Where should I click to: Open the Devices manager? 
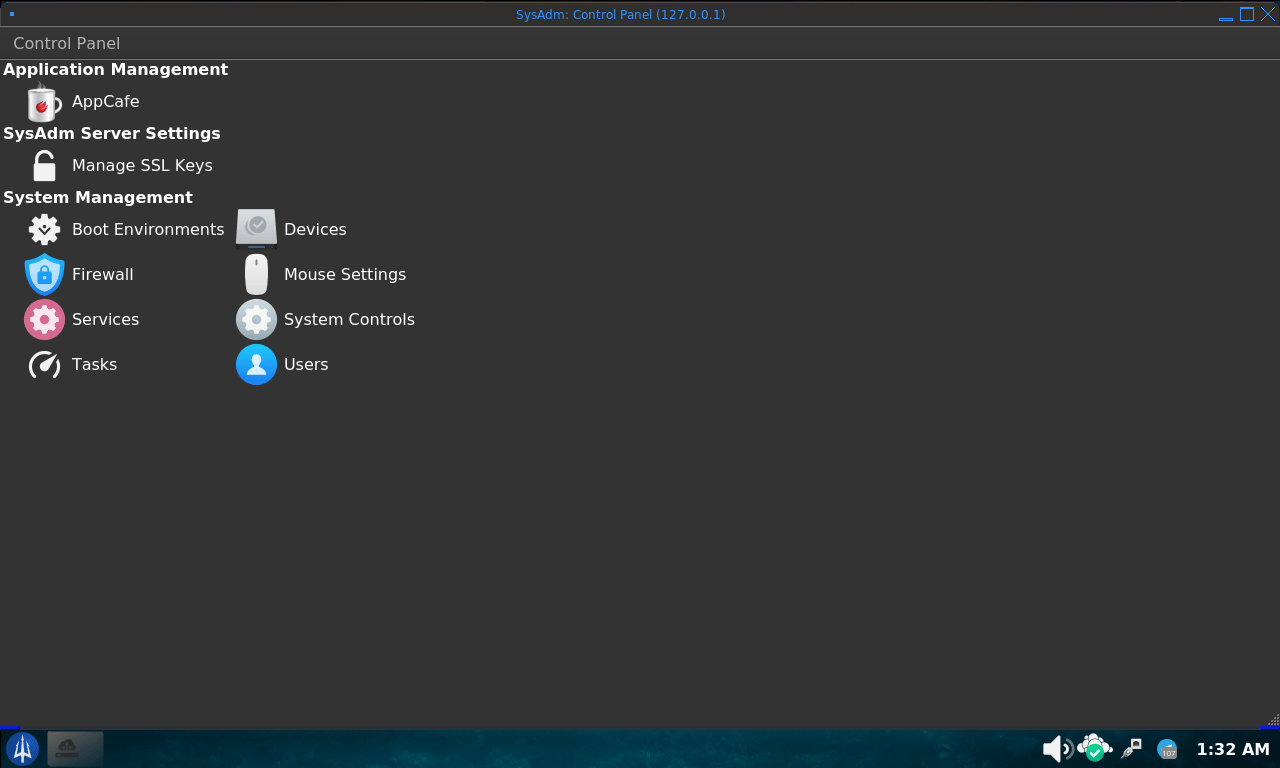click(x=292, y=230)
